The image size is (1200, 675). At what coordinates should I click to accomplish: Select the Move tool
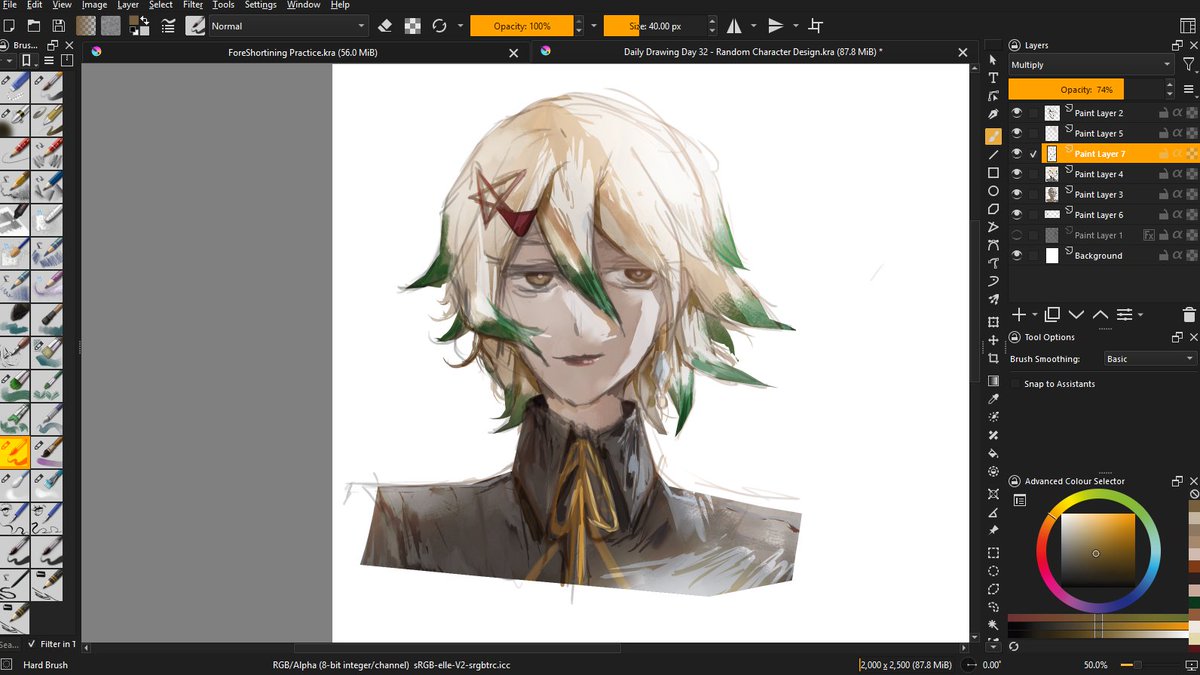click(993, 340)
